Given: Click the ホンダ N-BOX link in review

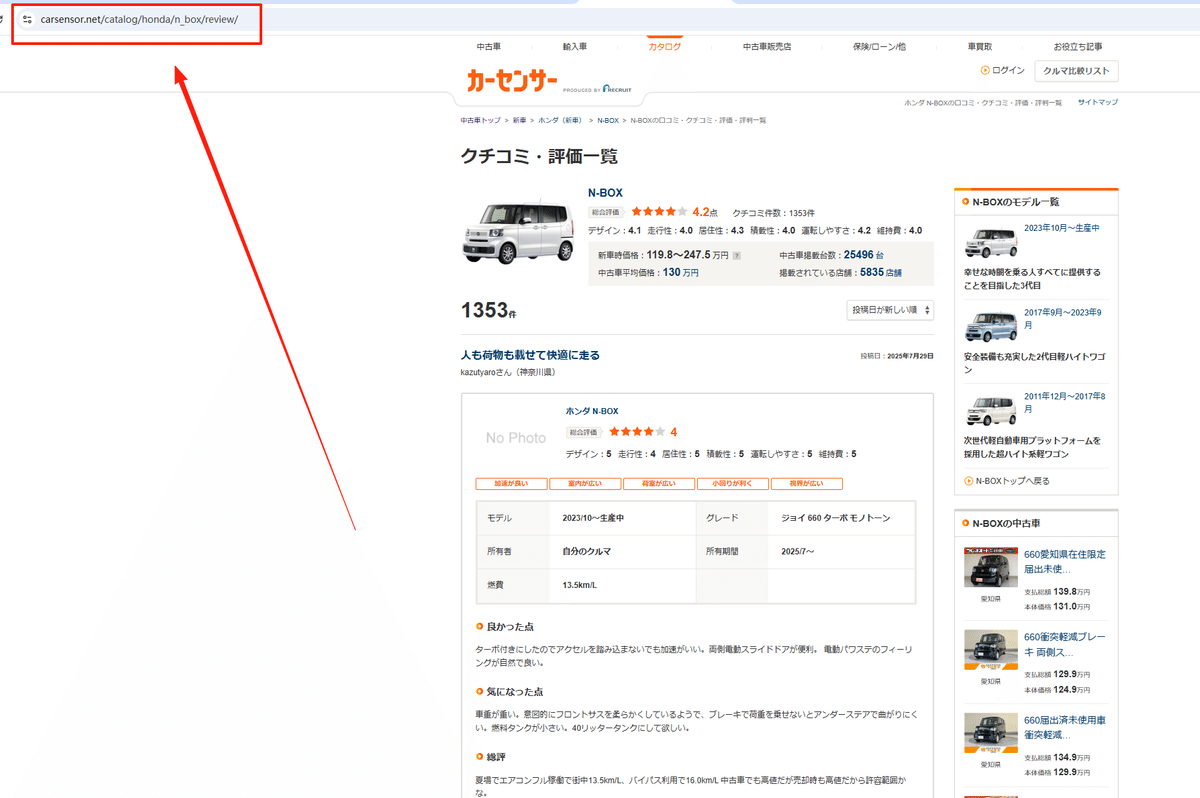Looking at the screenshot, I should click(x=592, y=411).
